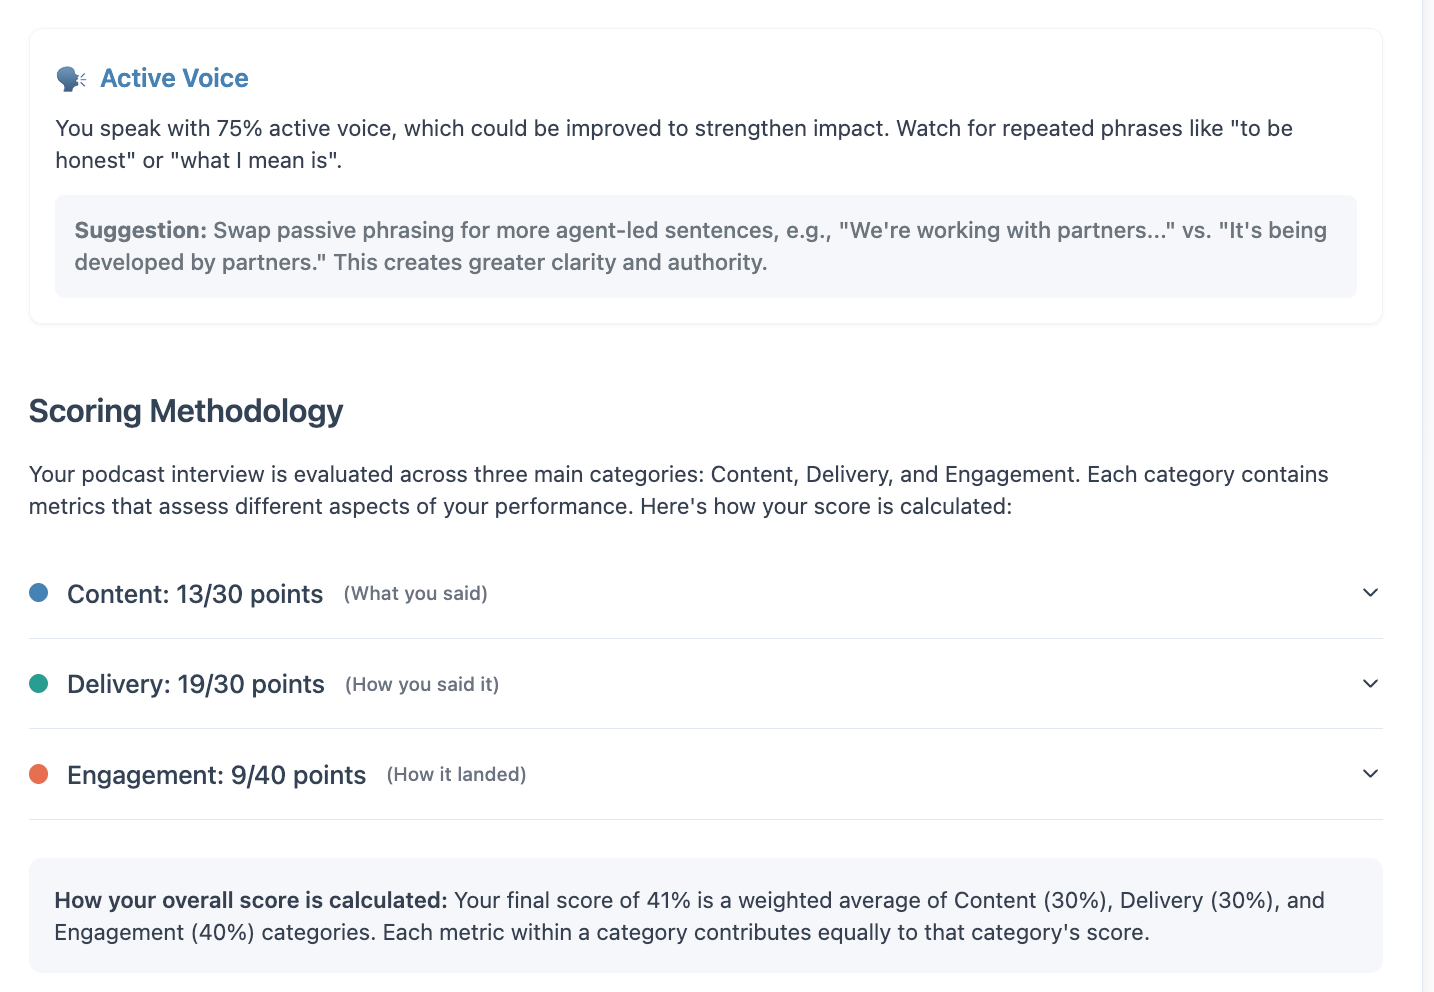Click the (What you said) subtitle
Screen dimensions: 1434x992
click(416, 594)
